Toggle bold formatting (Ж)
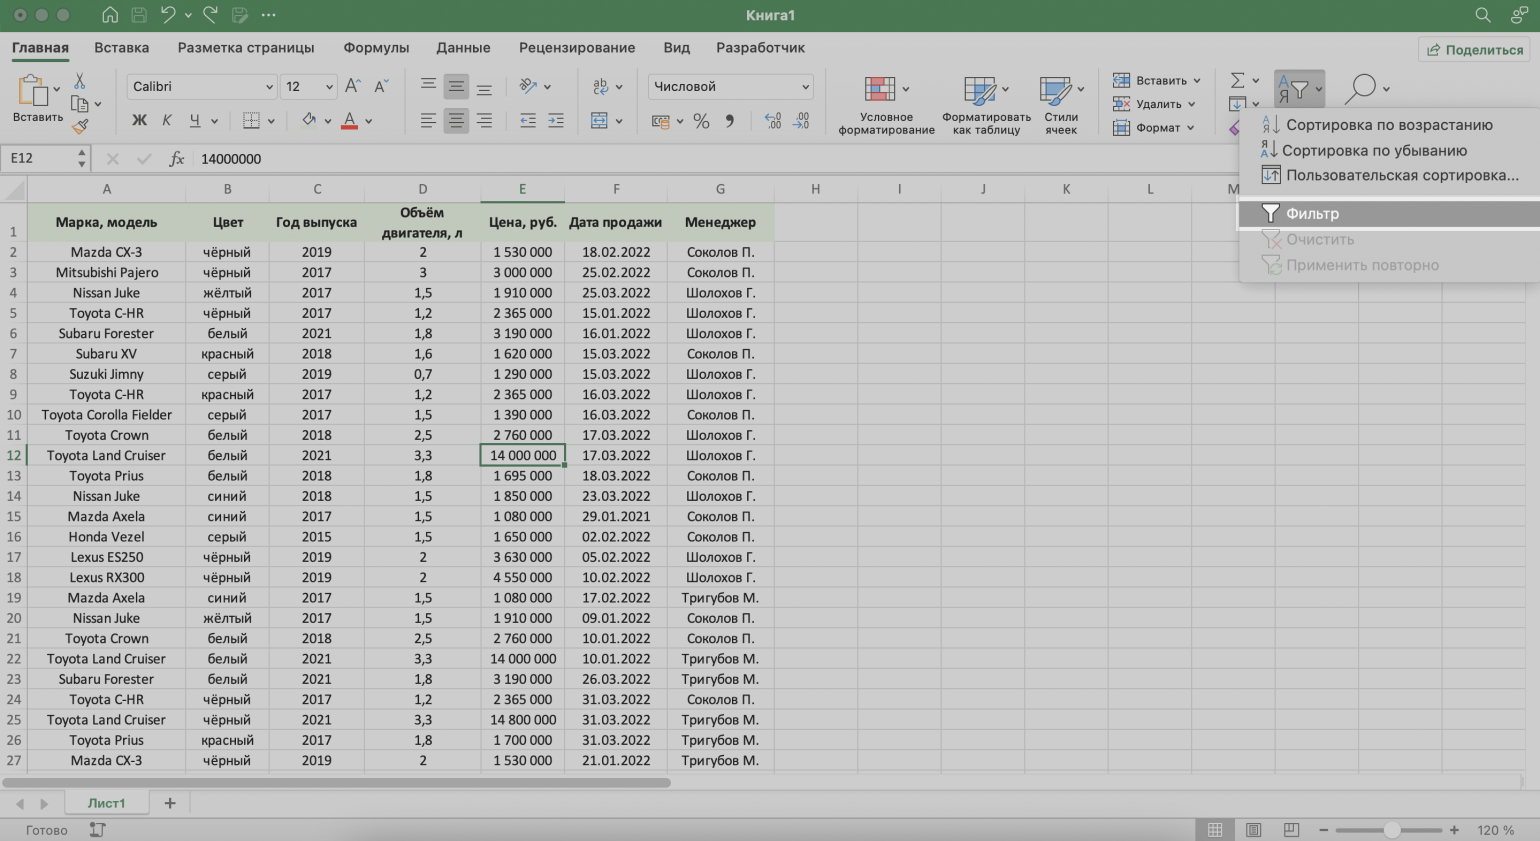 pyautogui.click(x=139, y=121)
